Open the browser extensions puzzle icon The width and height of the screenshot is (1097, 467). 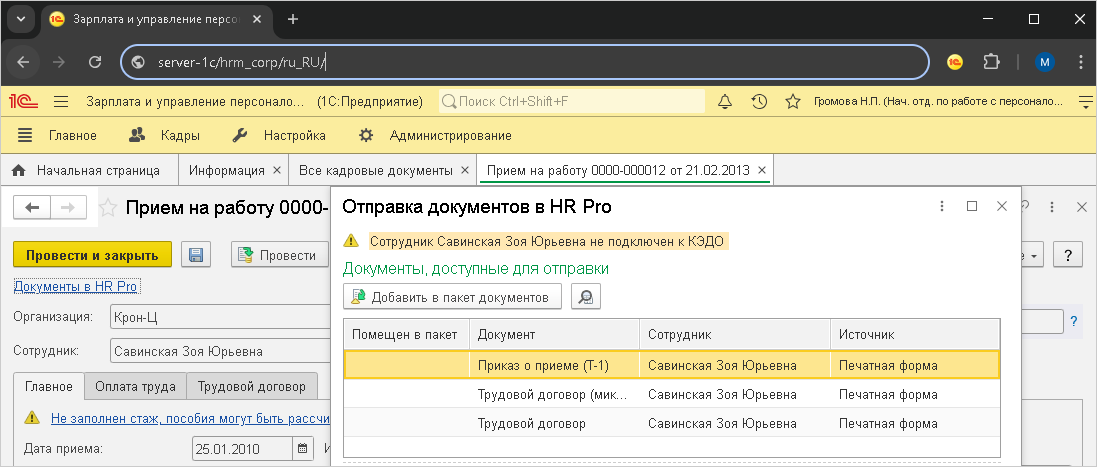tap(991, 62)
